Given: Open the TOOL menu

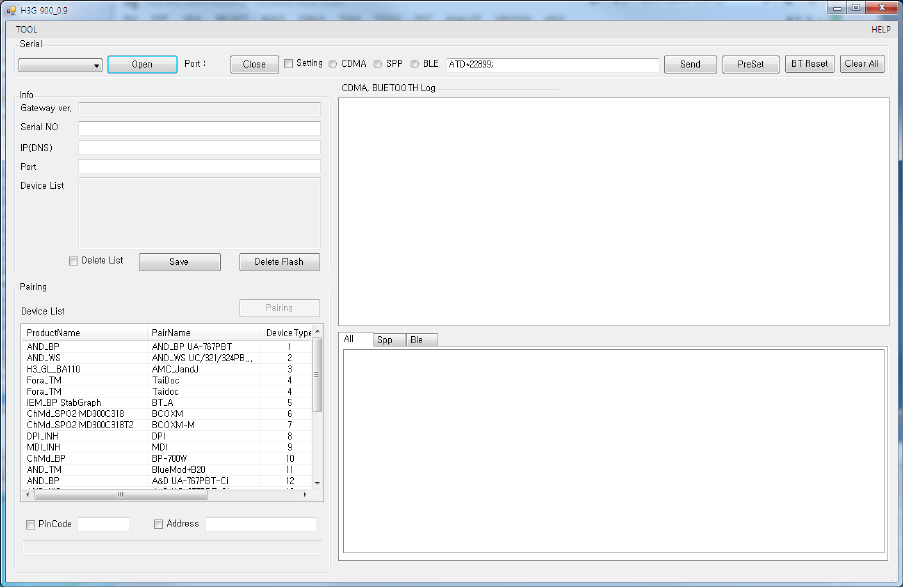Looking at the screenshot, I should coord(26,29).
